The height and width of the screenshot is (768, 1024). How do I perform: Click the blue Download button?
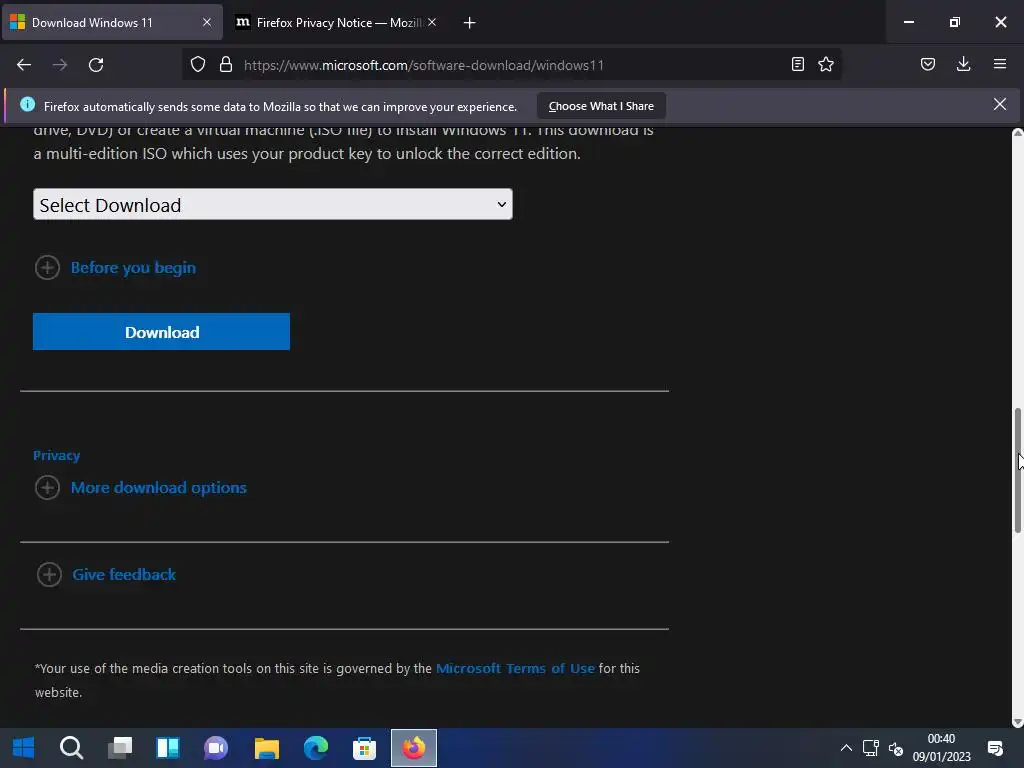click(161, 332)
